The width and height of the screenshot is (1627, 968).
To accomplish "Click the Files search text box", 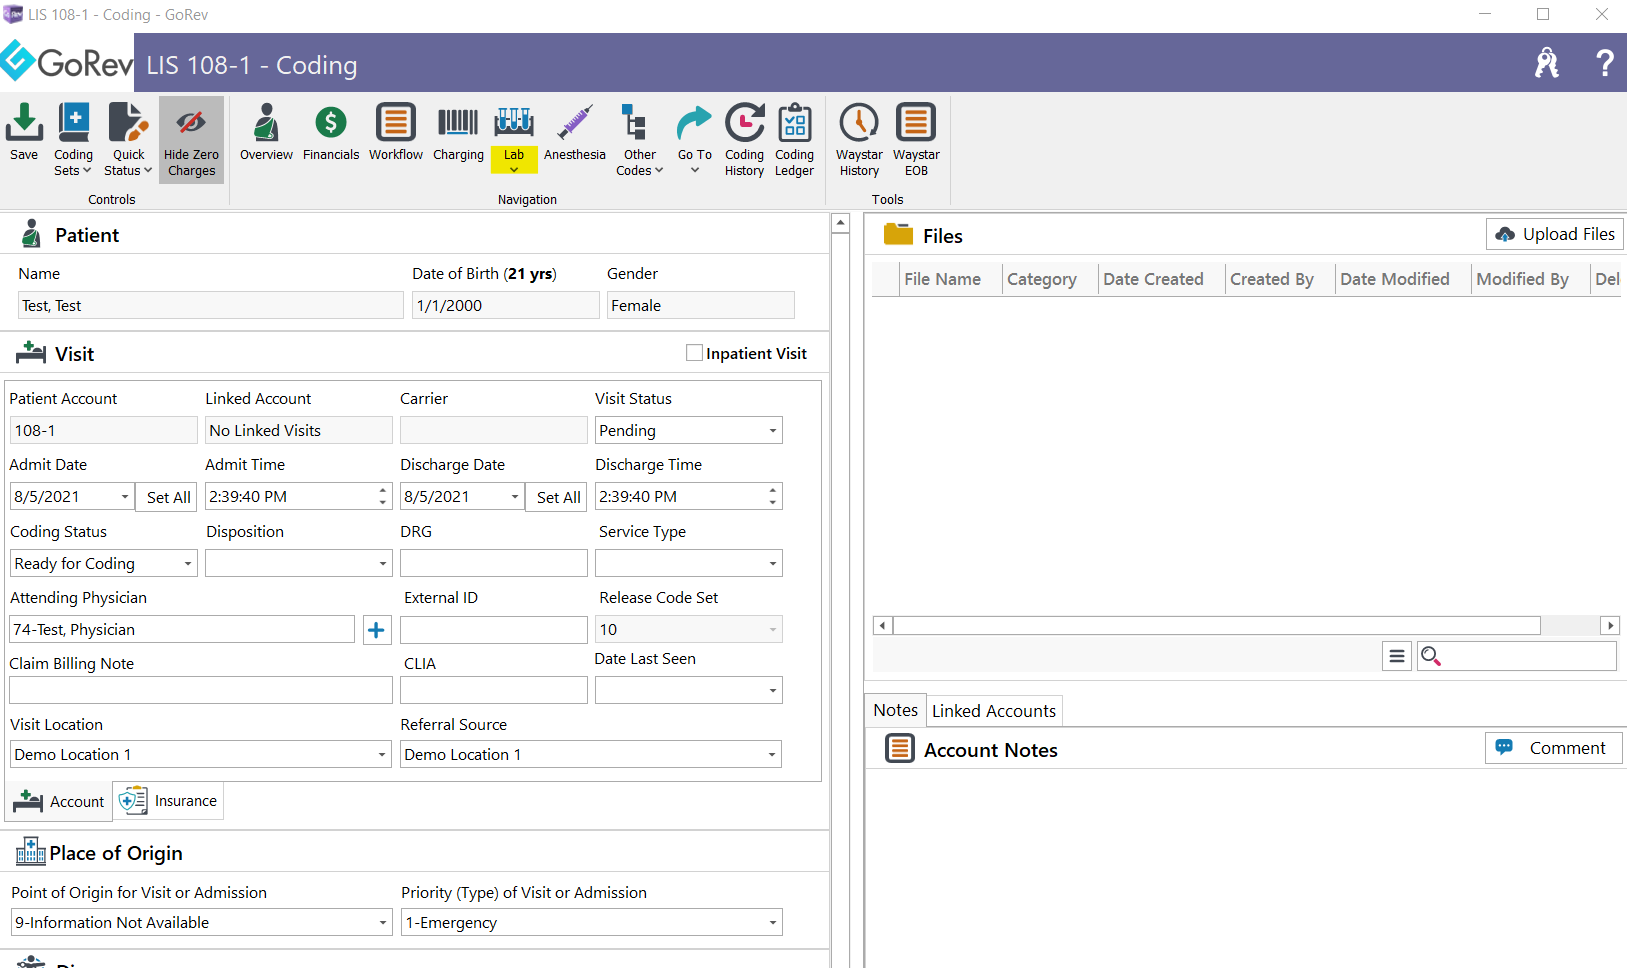I will [1529, 656].
